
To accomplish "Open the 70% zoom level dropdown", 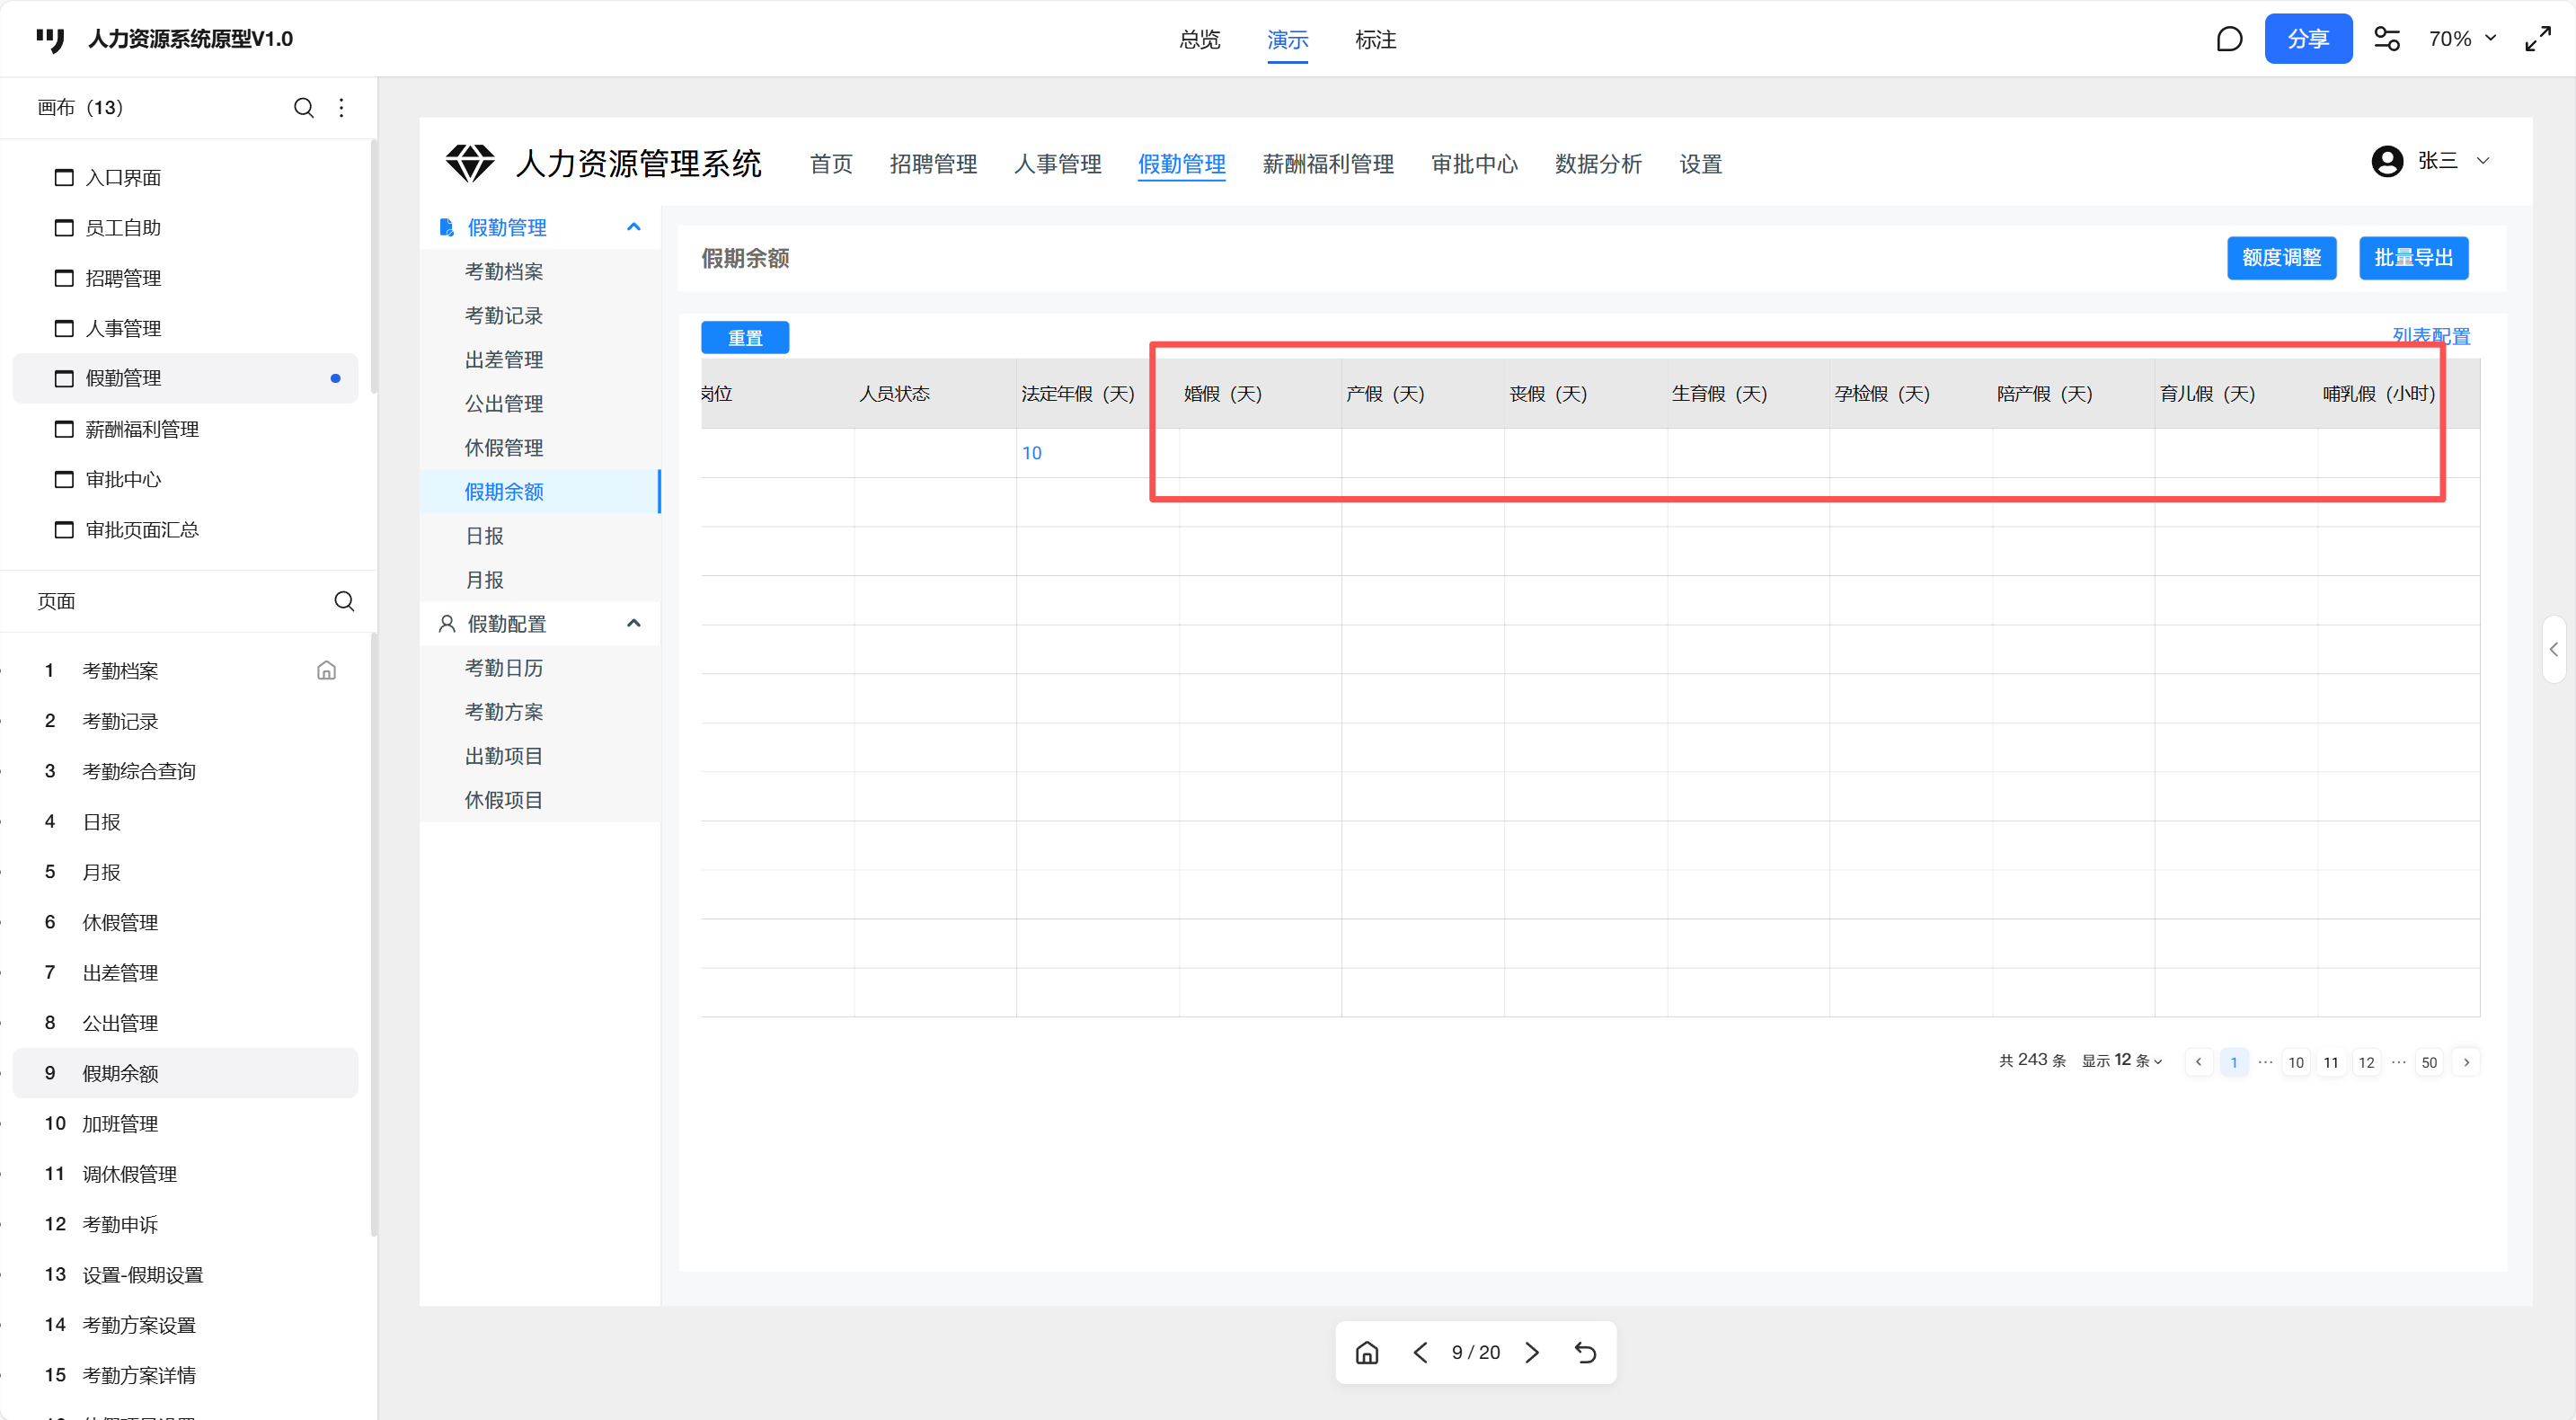I will tap(2462, 39).
